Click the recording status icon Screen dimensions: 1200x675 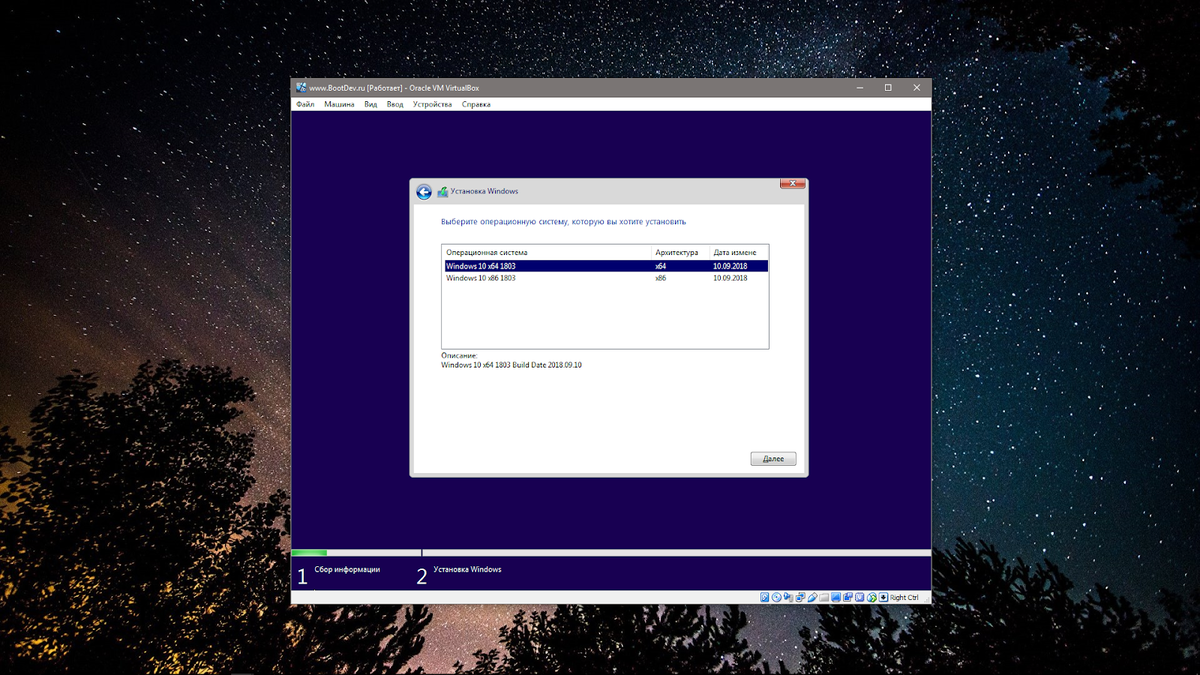click(848, 597)
